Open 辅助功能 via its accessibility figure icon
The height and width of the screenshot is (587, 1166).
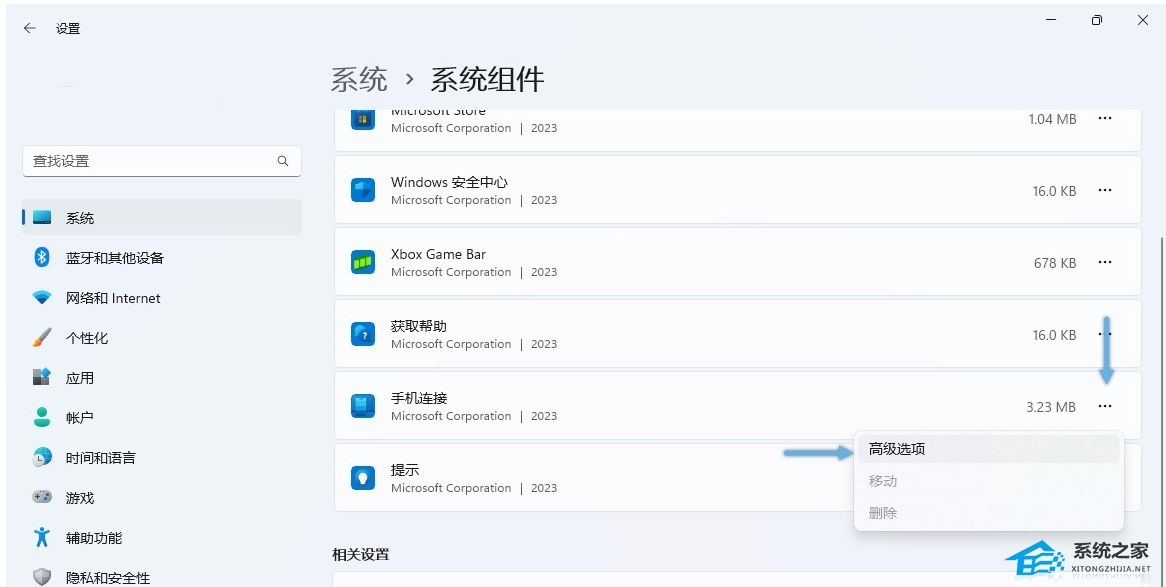click(42, 537)
